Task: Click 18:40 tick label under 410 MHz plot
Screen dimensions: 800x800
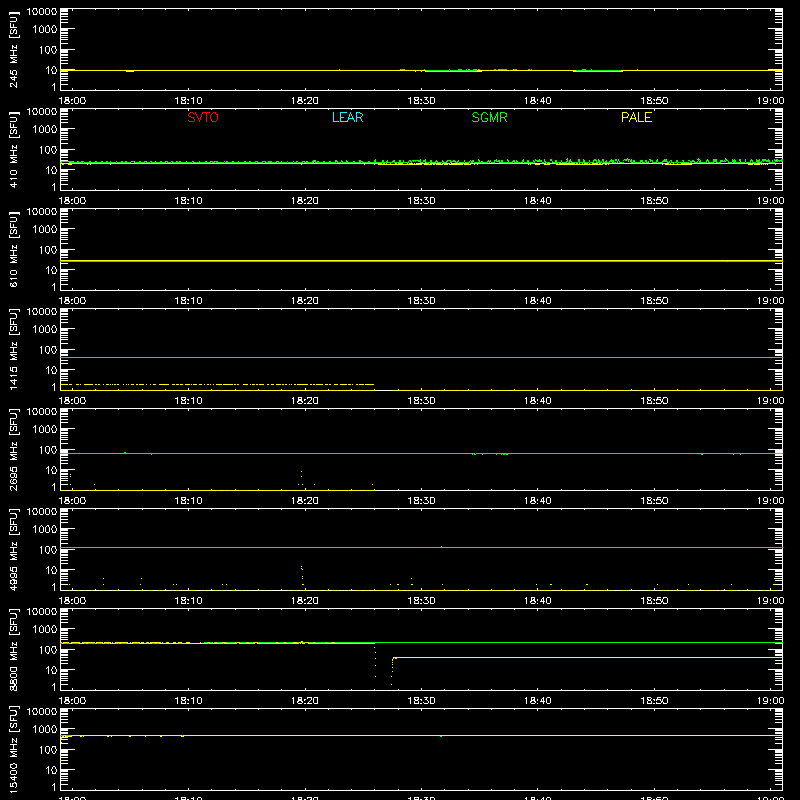Action: click(x=538, y=201)
